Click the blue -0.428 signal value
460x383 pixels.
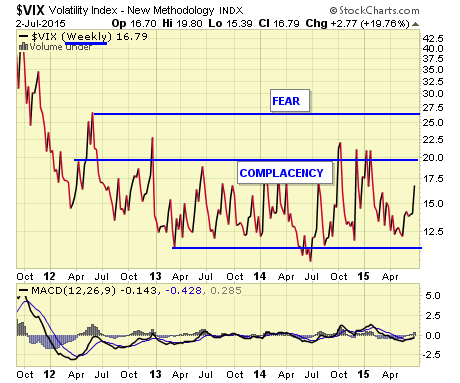(x=183, y=291)
